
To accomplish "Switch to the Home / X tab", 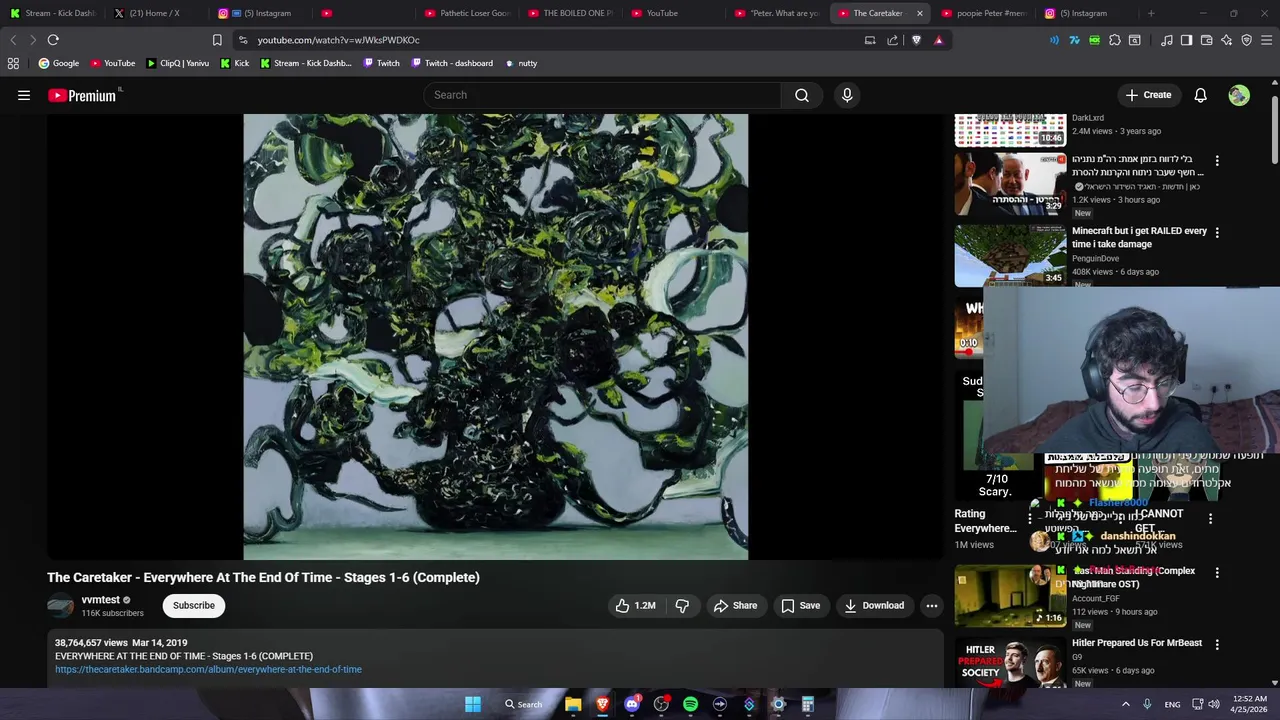I will (x=155, y=13).
